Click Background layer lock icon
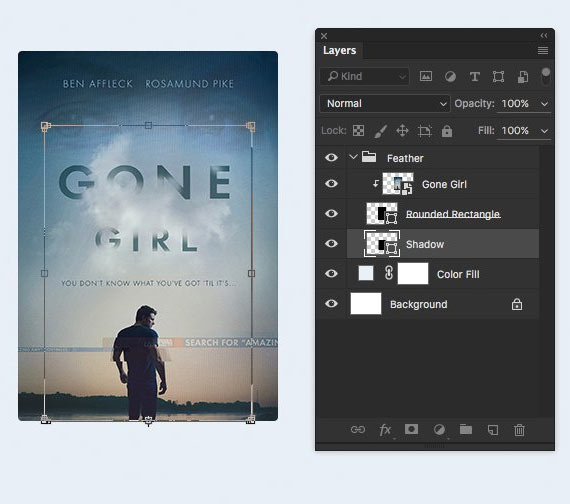 pos(517,304)
